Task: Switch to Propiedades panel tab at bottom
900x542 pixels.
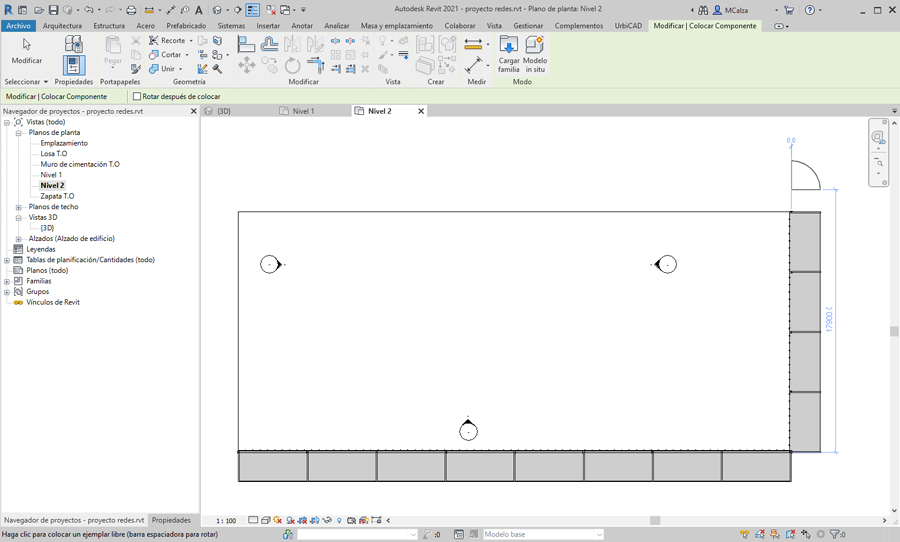Action: click(x=171, y=520)
